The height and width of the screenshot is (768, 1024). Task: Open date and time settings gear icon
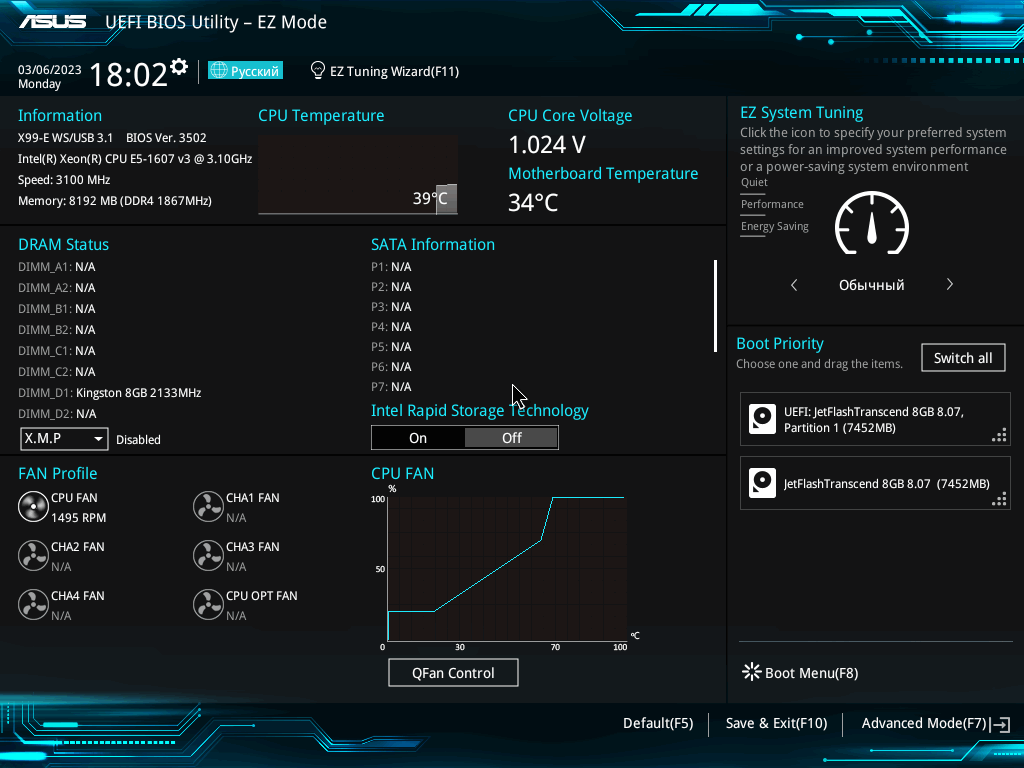[179, 67]
